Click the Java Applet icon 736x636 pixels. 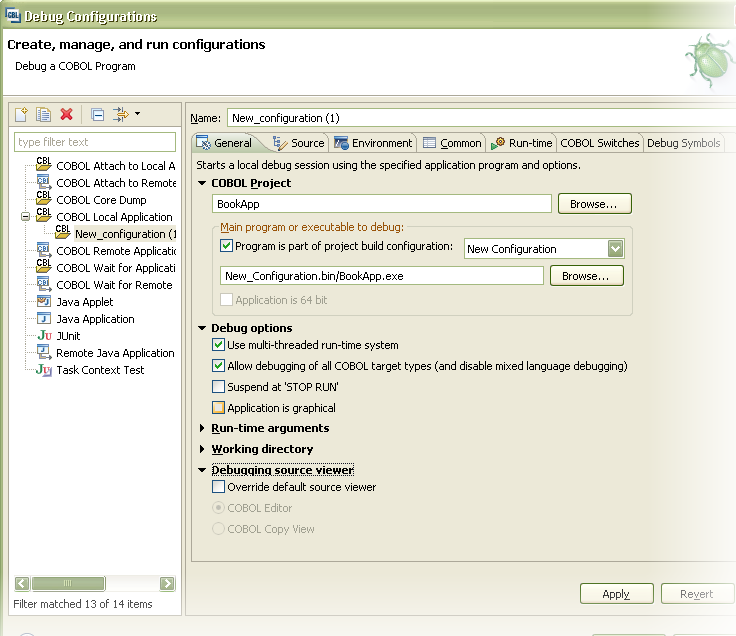[x=44, y=301]
